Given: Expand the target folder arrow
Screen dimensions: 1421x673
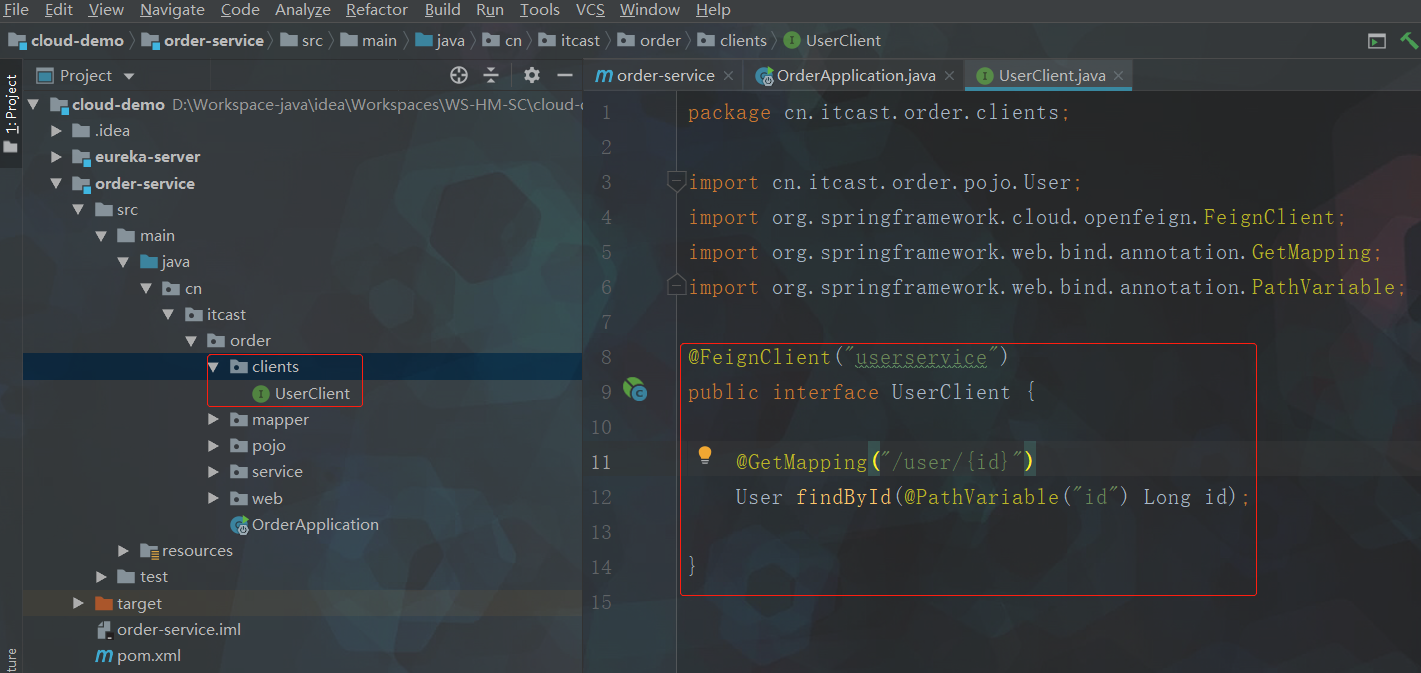Looking at the screenshot, I should [x=79, y=603].
